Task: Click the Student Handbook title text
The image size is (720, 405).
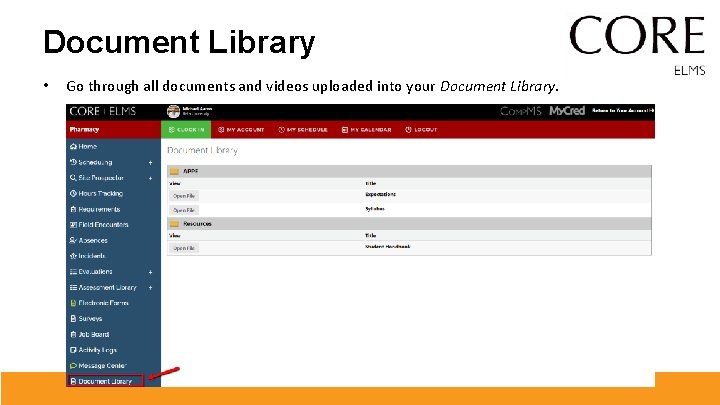Action: pyautogui.click(x=388, y=247)
